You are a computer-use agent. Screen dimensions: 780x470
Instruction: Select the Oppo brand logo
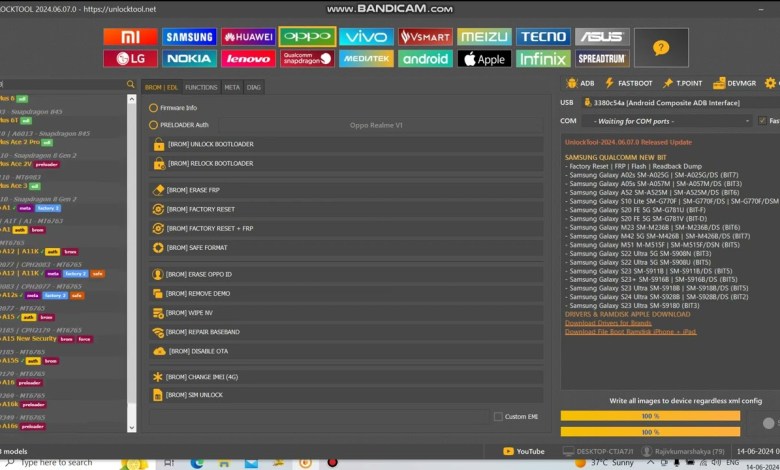pos(307,37)
